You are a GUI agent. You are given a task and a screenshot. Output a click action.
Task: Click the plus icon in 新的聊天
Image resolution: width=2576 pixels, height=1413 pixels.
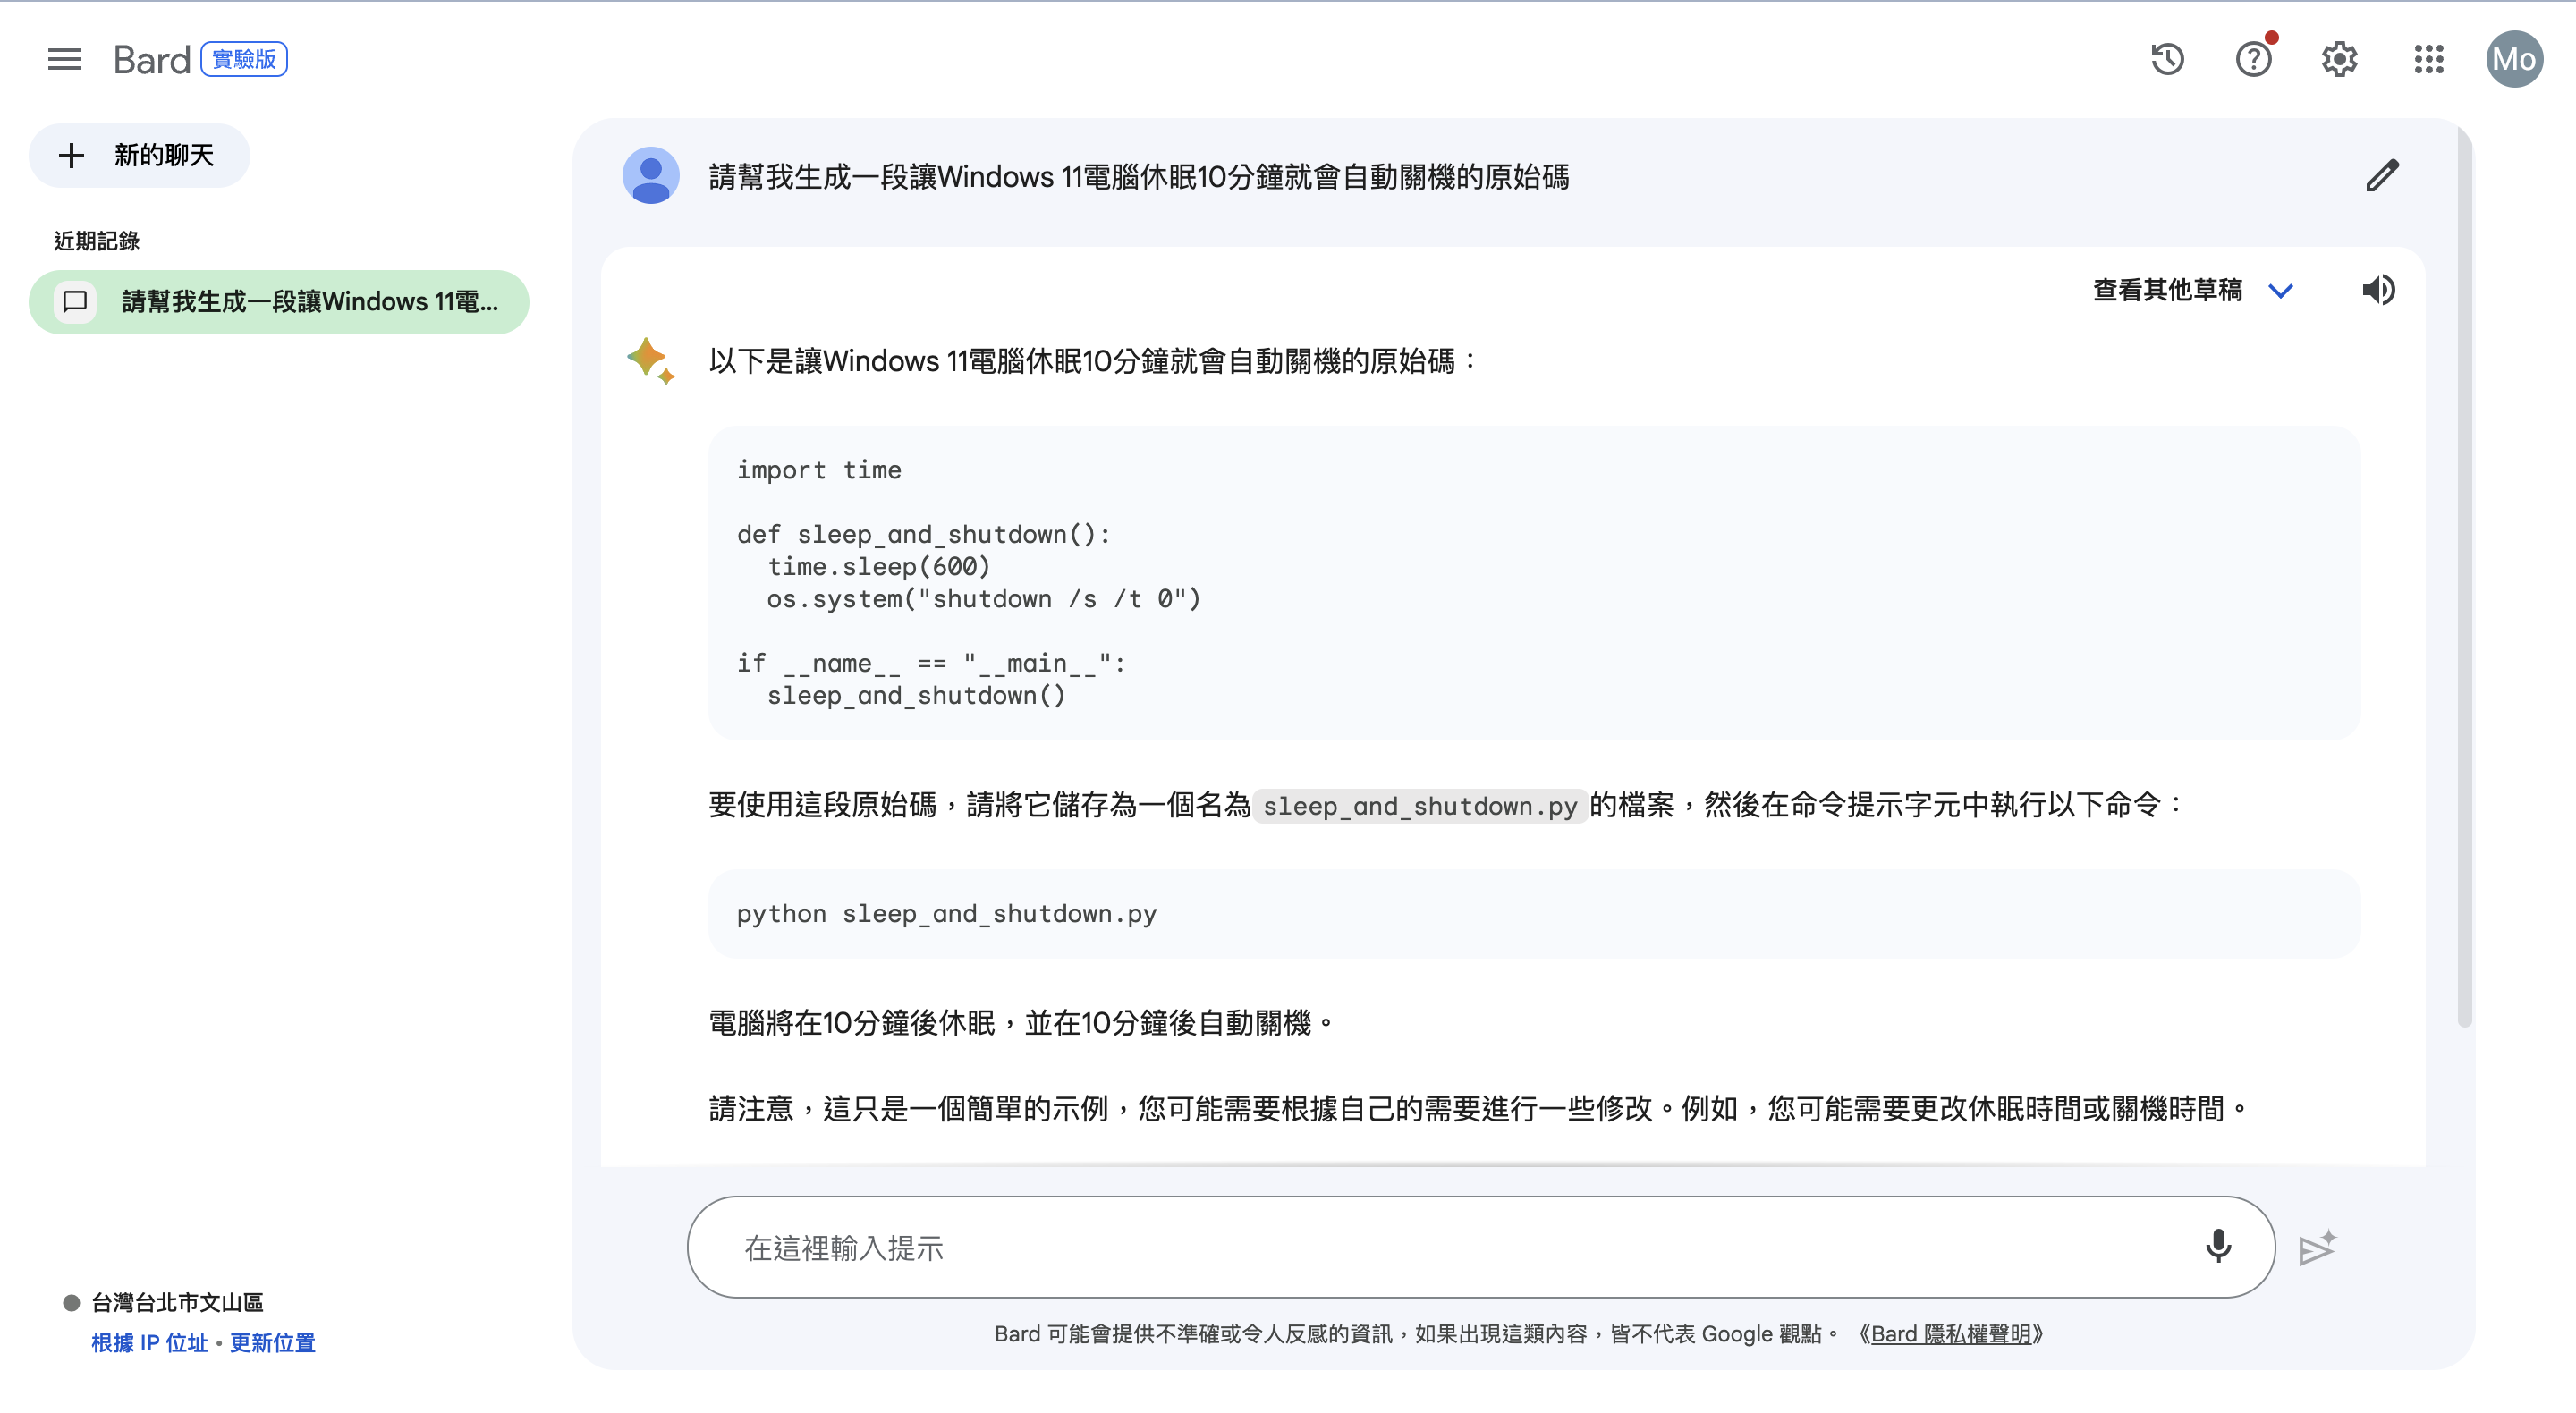(x=71, y=155)
